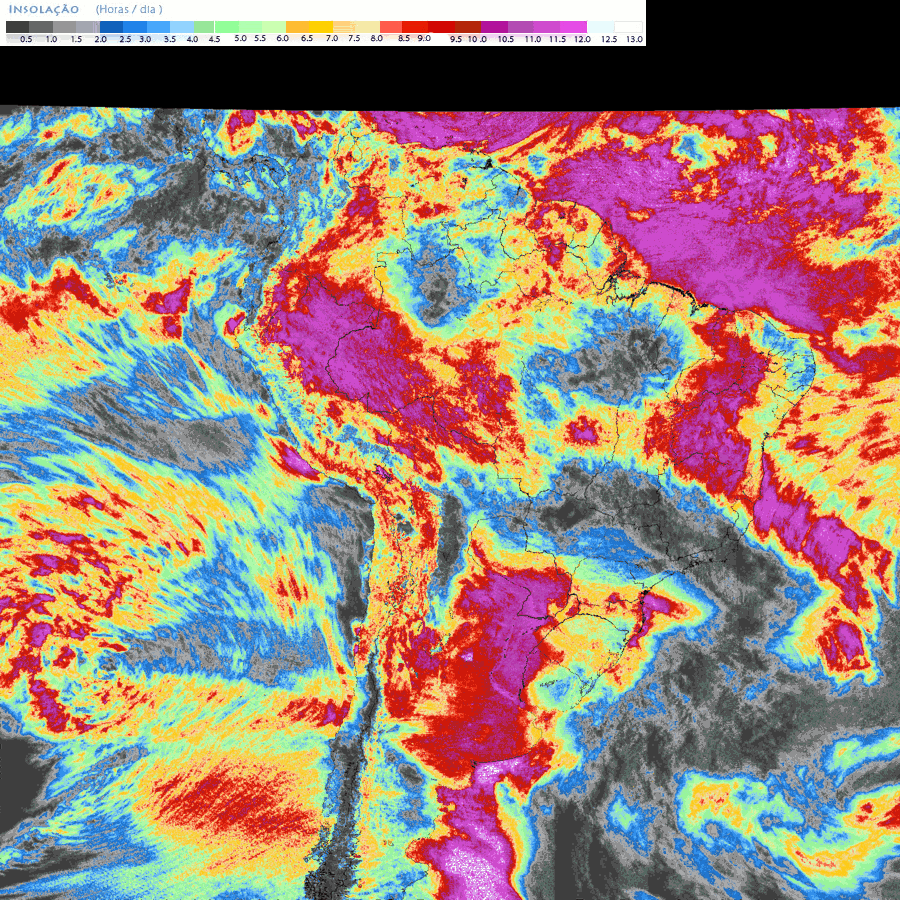Image resolution: width=900 pixels, height=900 pixels.
Task: Select the '10.5' legend value
Action: coord(506,39)
